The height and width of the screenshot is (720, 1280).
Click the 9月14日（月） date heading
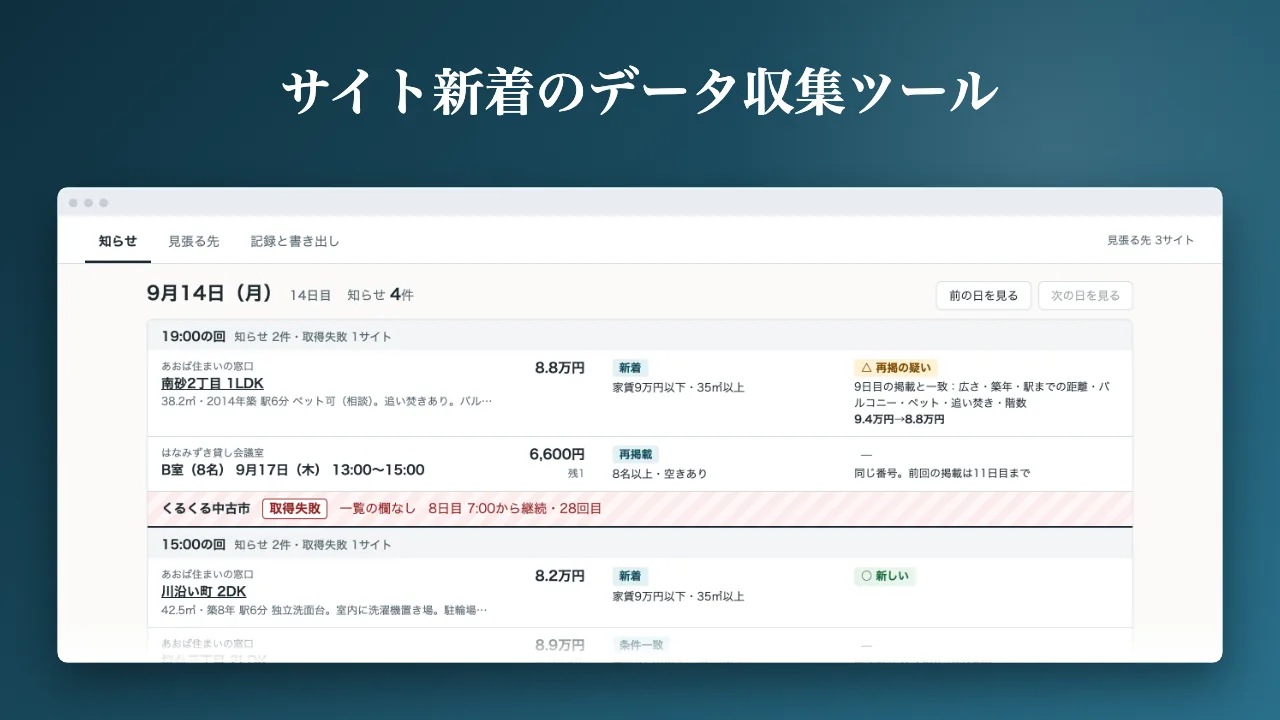coord(210,293)
